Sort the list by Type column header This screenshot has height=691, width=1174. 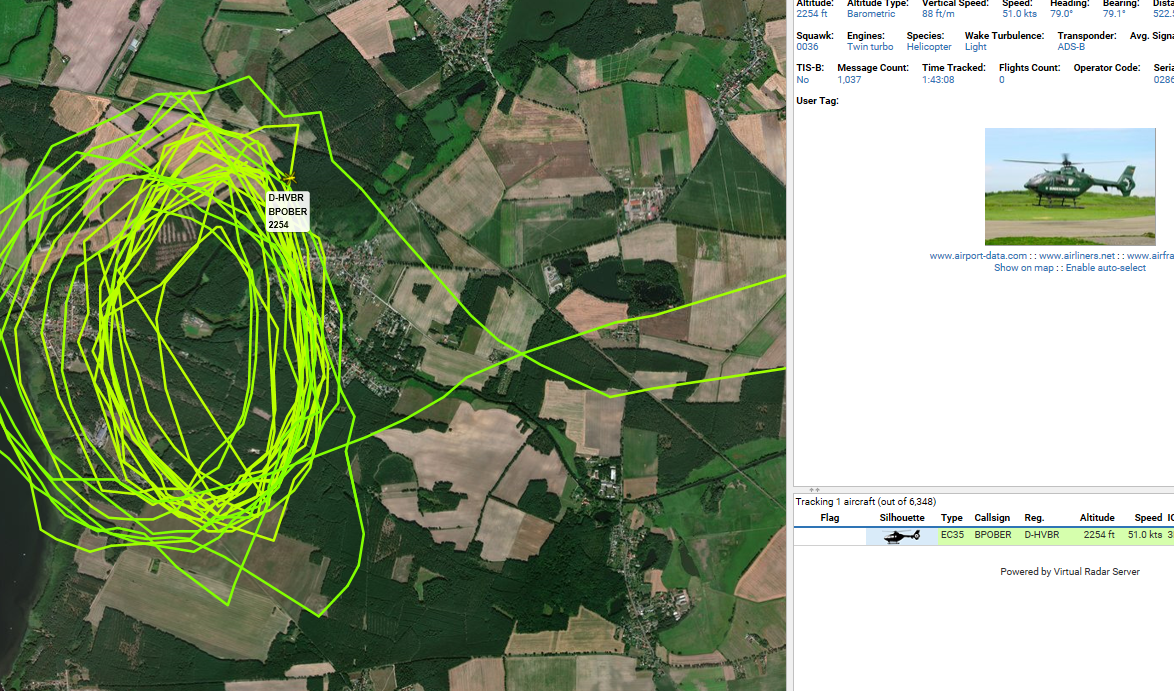(x=951, y=518)
